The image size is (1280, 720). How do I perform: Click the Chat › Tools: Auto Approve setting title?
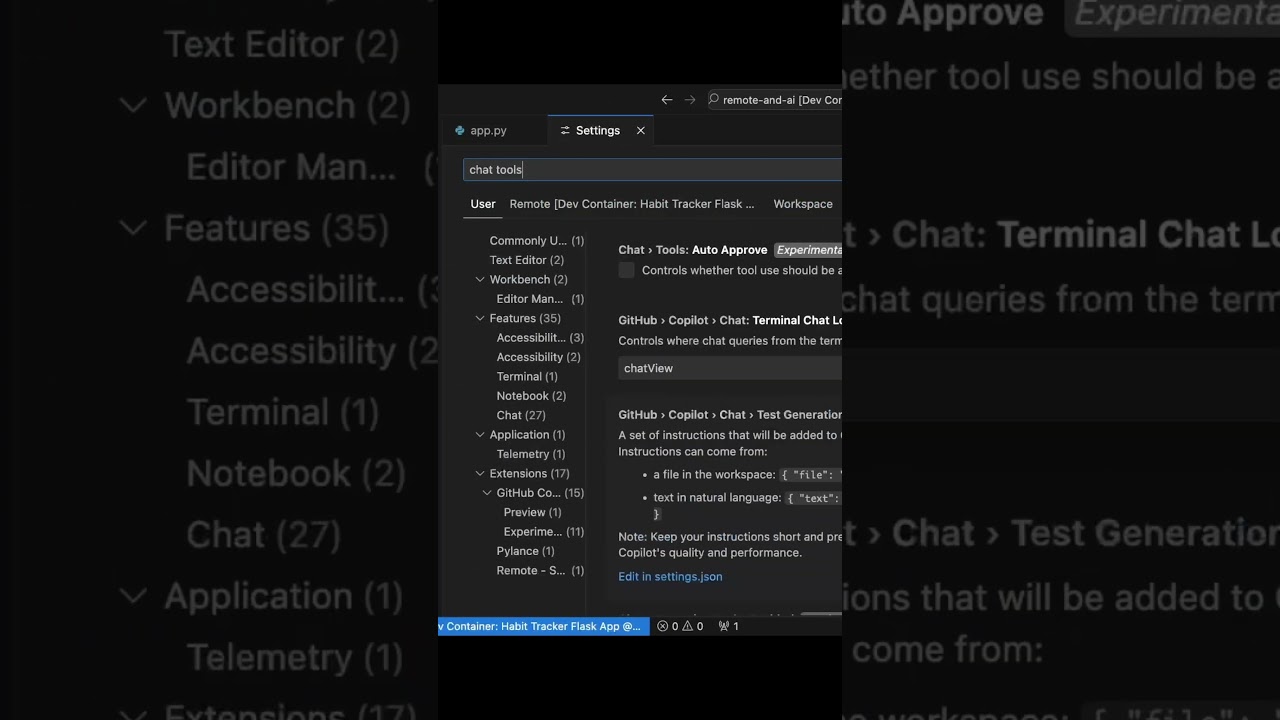click(x=693, y=250)
